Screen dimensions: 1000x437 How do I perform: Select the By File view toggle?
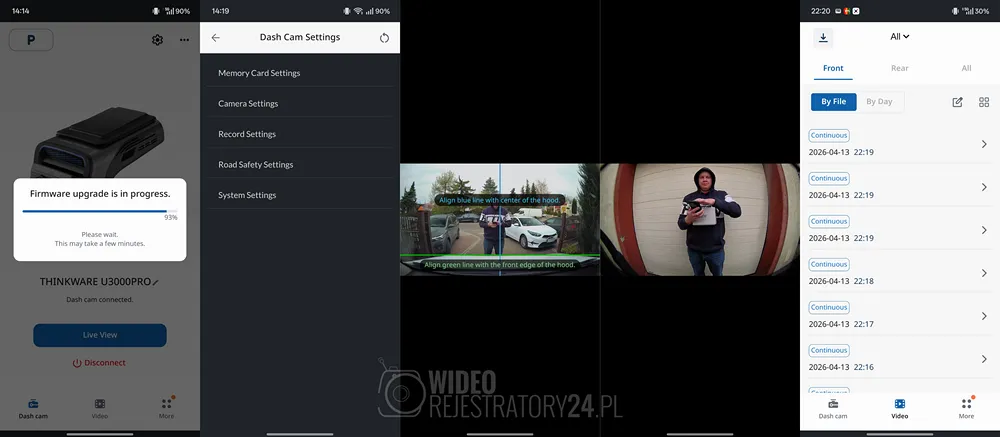[833, 102]
